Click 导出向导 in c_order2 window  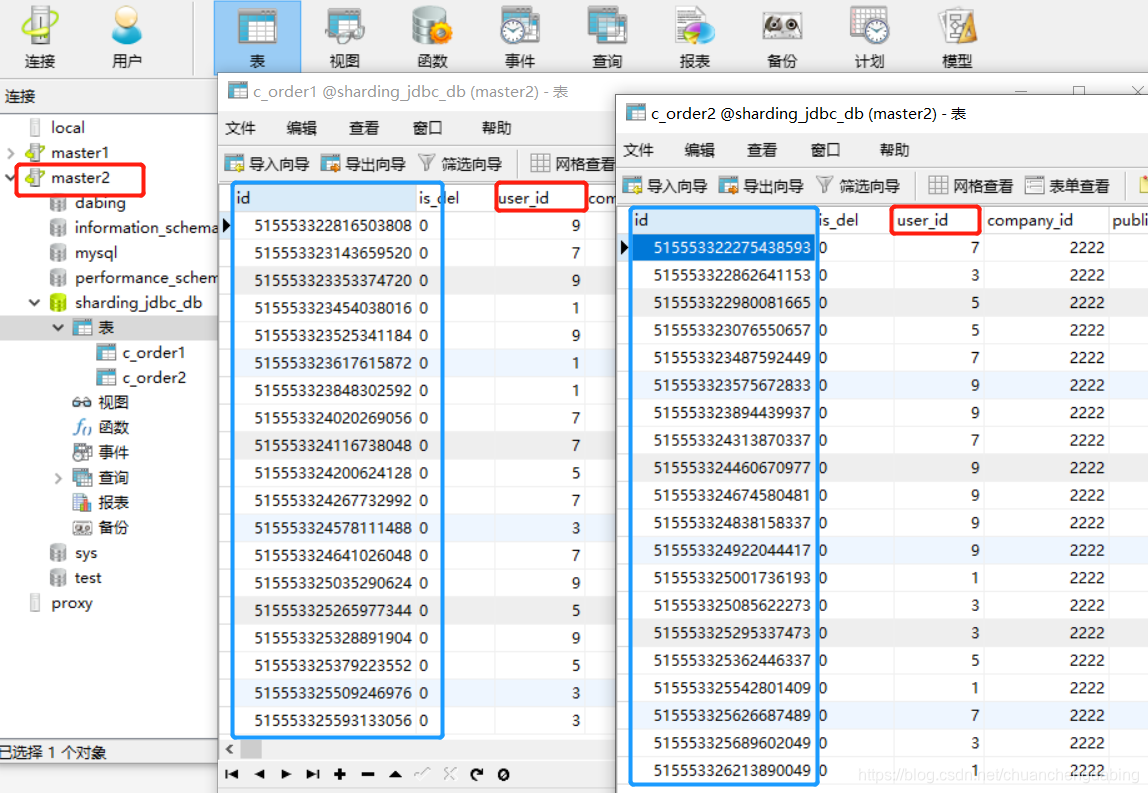pyautogui.click(x=761, y=185)
